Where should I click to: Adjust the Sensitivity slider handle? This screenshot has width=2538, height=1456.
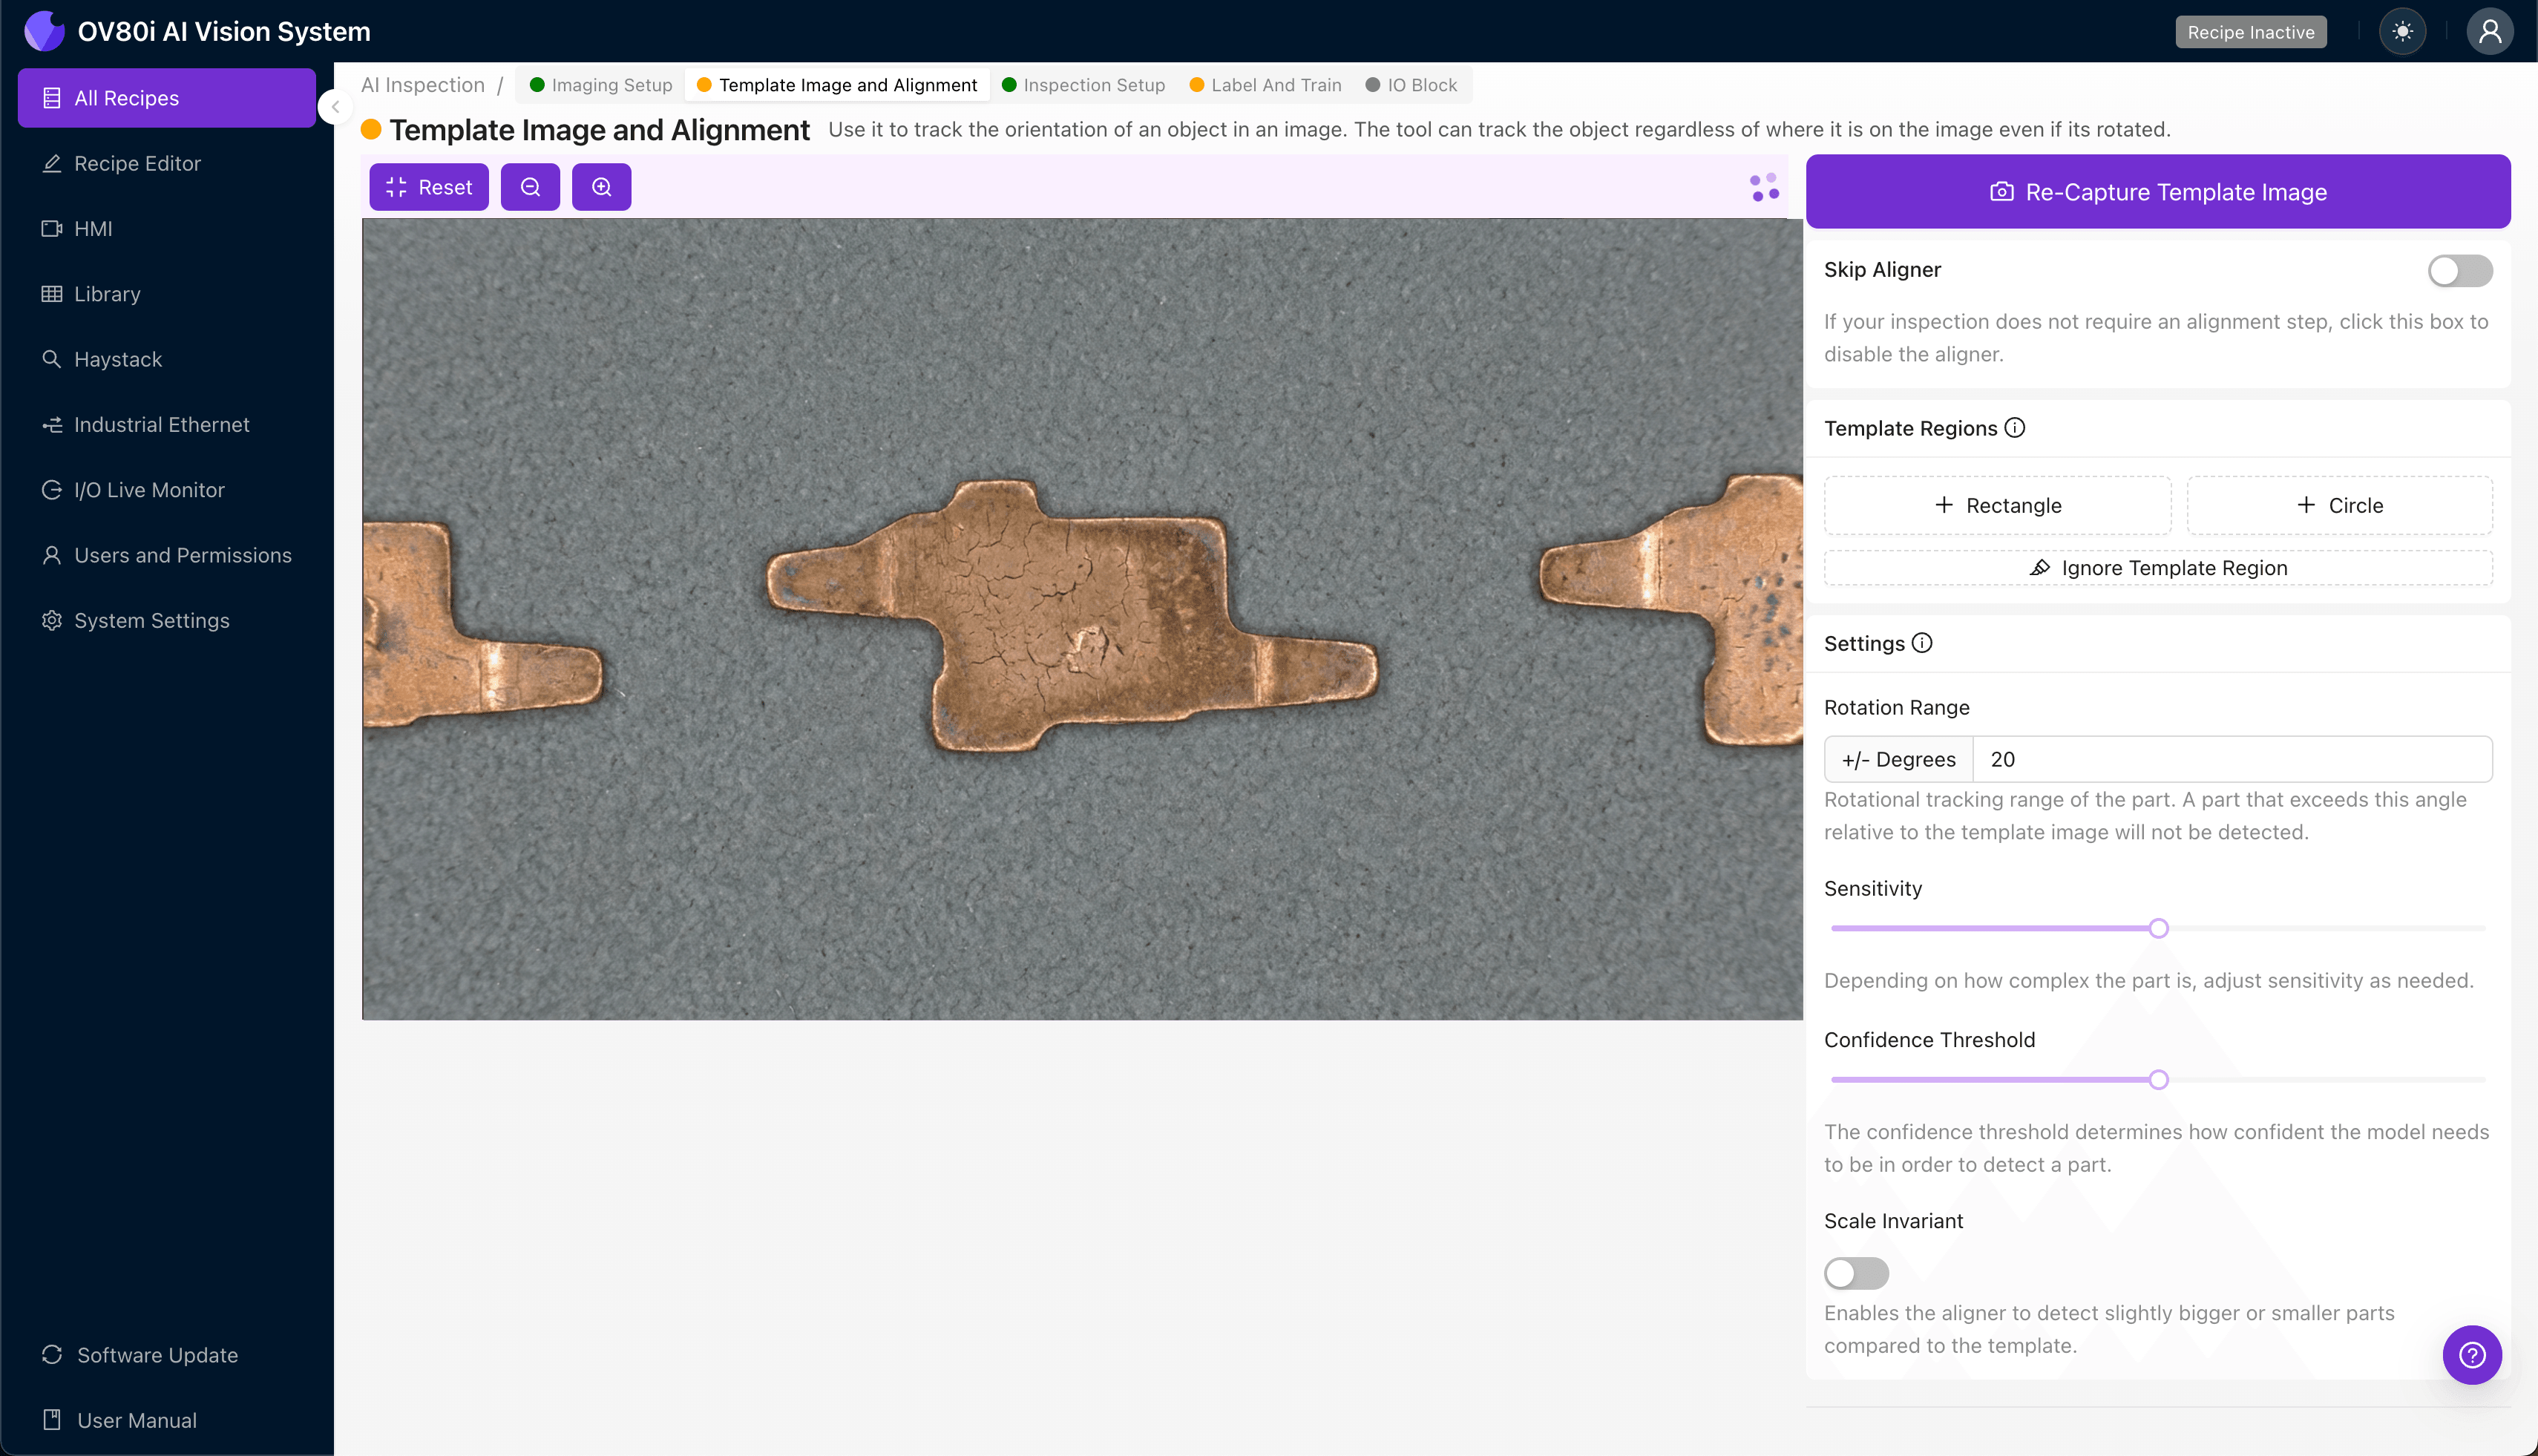pos(2159,927)
